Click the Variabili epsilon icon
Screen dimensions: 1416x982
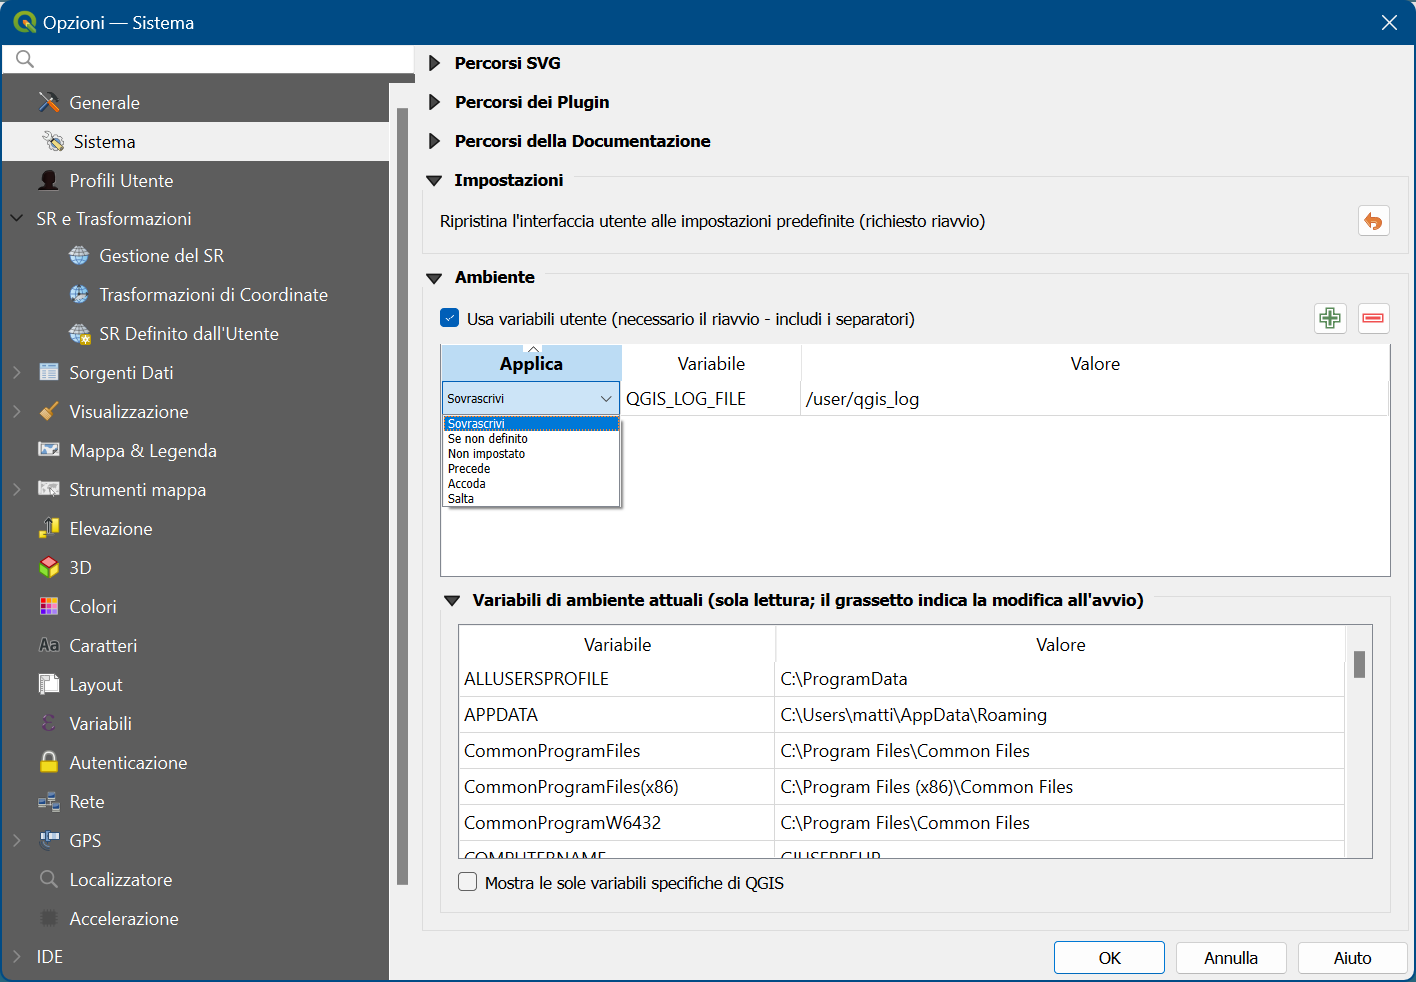click(x=49, y=723)
